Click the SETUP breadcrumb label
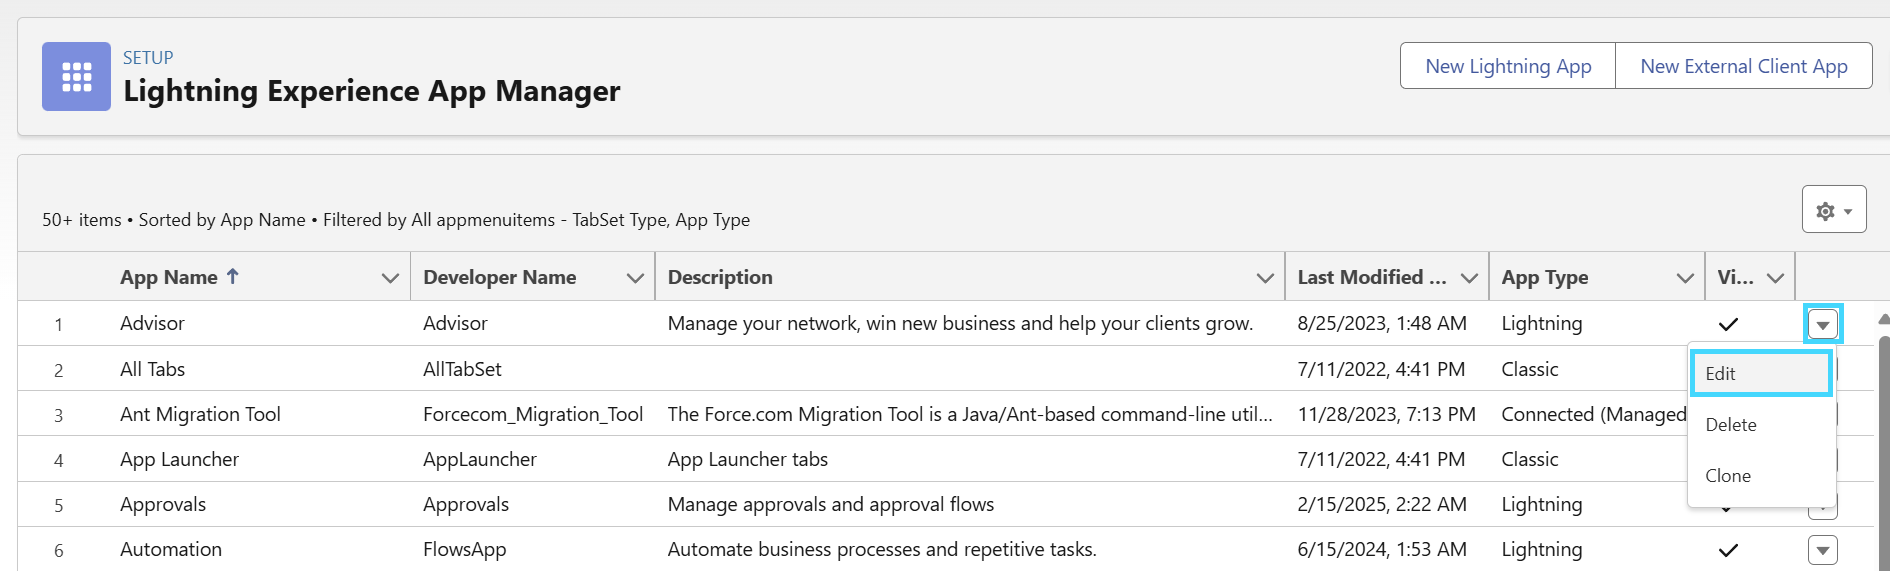This screenshot has width=1890, height=571. (x=148, y=57)
